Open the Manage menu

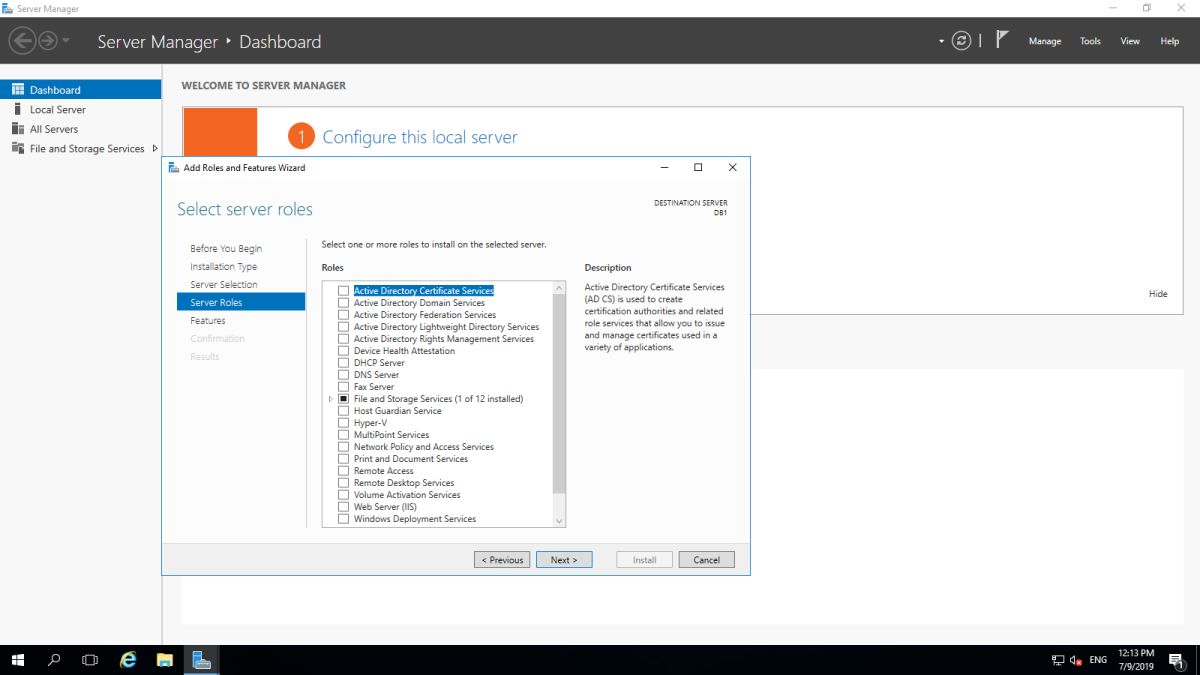tap(1044, 41)
